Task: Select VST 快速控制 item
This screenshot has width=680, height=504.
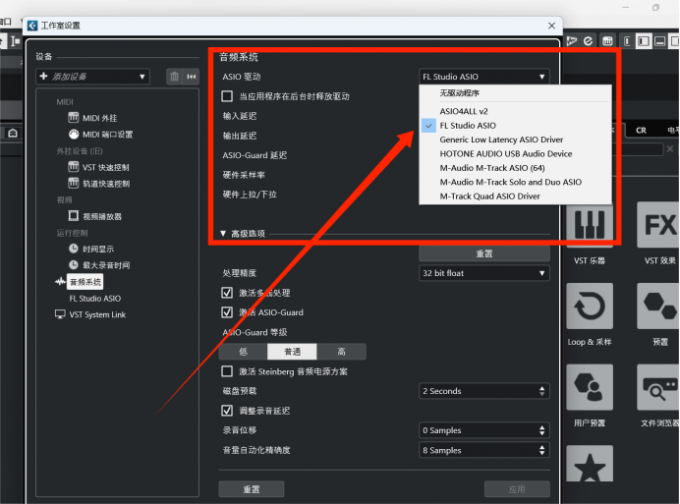Action: 106,167
